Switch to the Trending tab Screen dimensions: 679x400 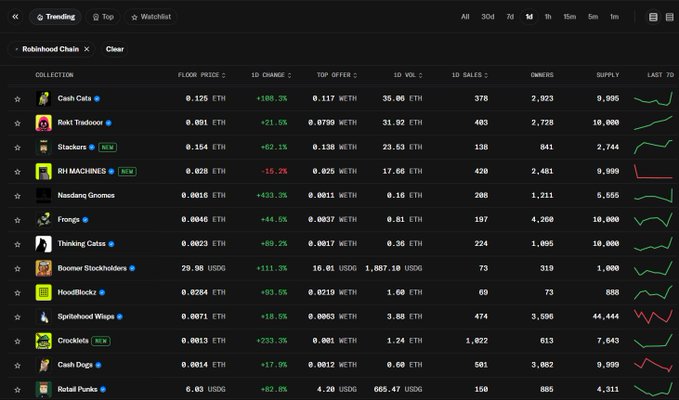click(55, 17)
